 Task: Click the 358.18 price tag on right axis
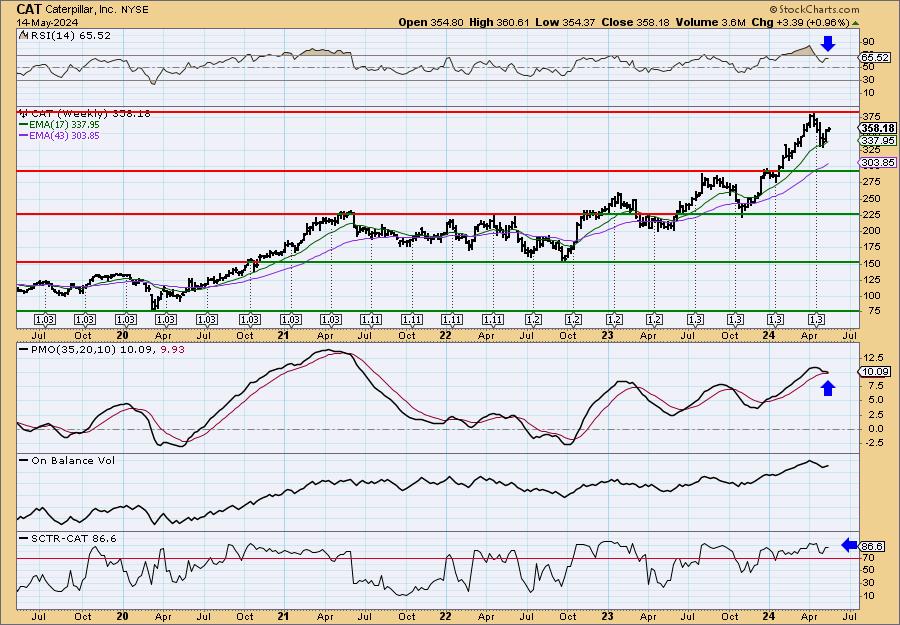[x=878, y=128]
